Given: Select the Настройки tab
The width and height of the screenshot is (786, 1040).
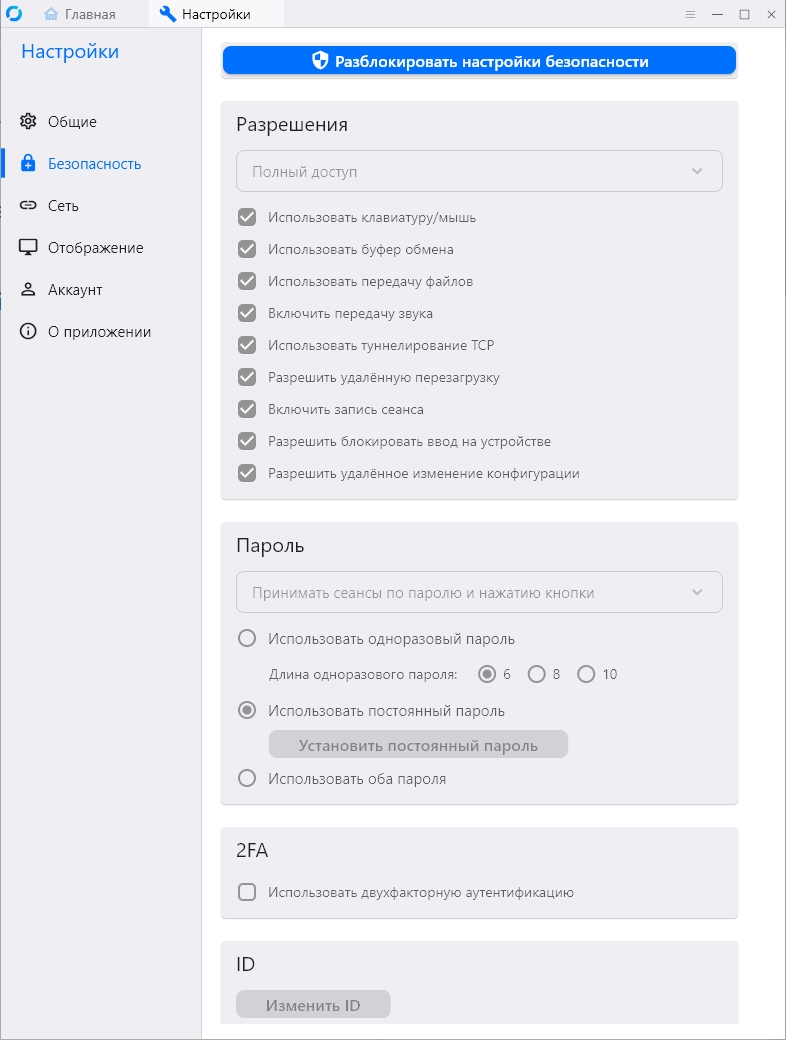Looking at the screenshot, I should pos(205,14).
